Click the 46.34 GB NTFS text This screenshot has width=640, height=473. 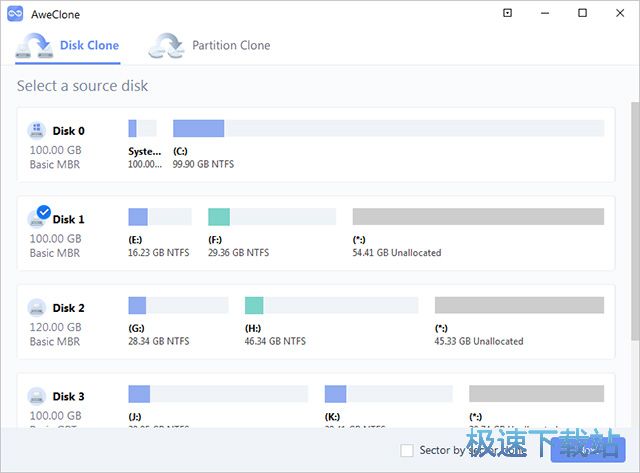[x=275, y=341]
